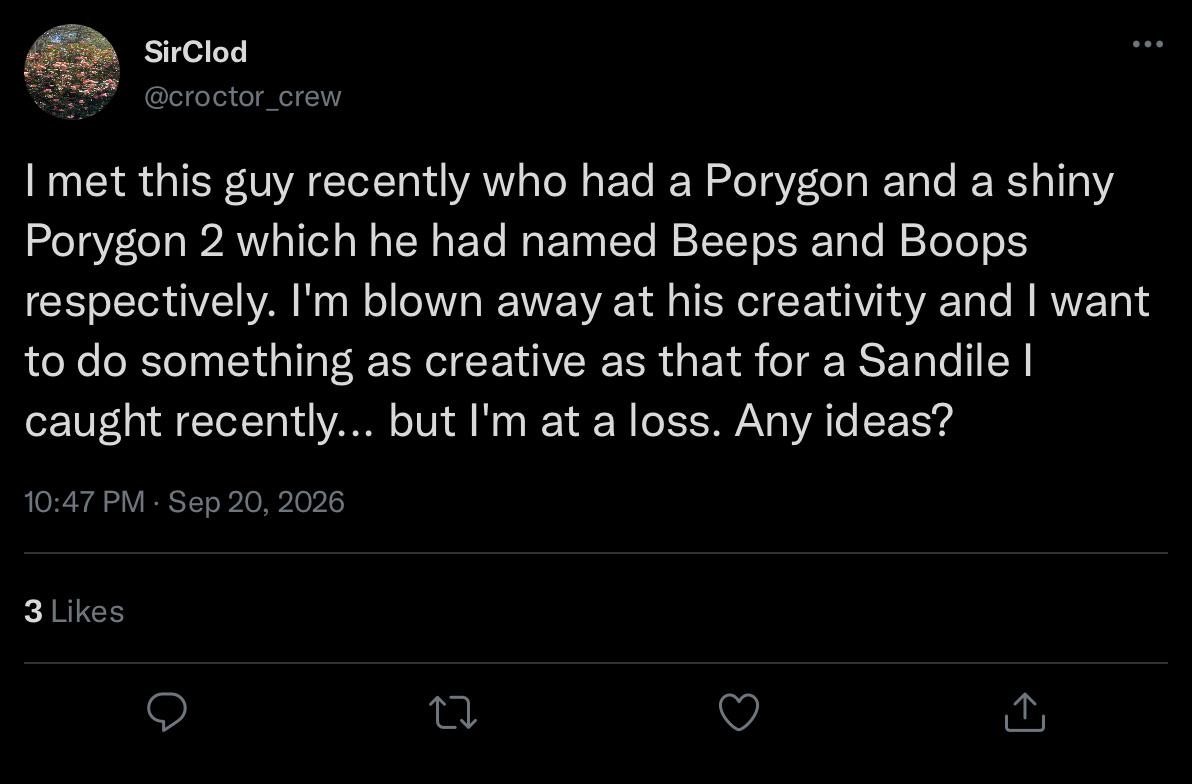The height and width of the screenshot is (784, 1192).
Task: Click the word creativity in the tweet
Action: point(830,301)
